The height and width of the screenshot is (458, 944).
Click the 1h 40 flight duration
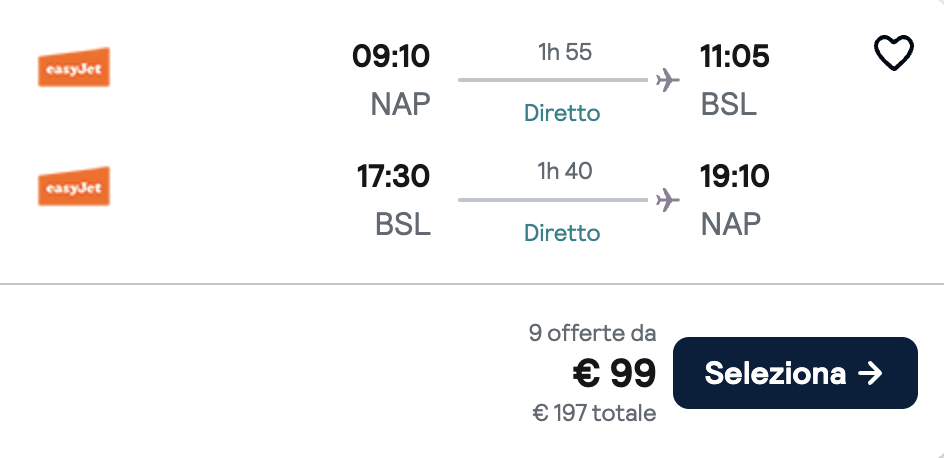565,172
